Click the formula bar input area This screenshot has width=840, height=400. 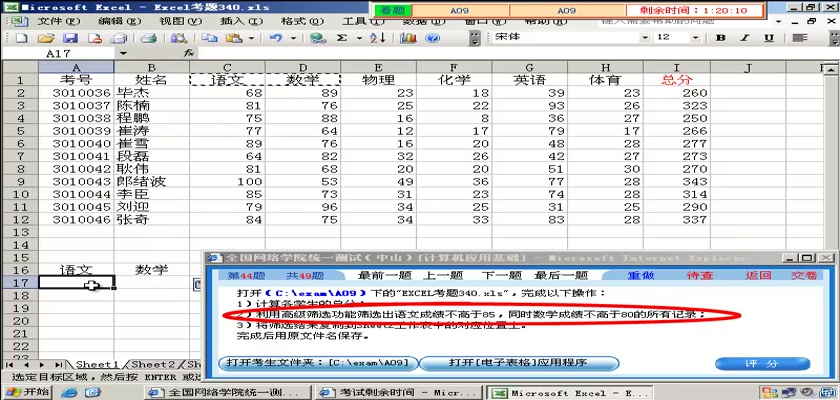coord(517,54)
